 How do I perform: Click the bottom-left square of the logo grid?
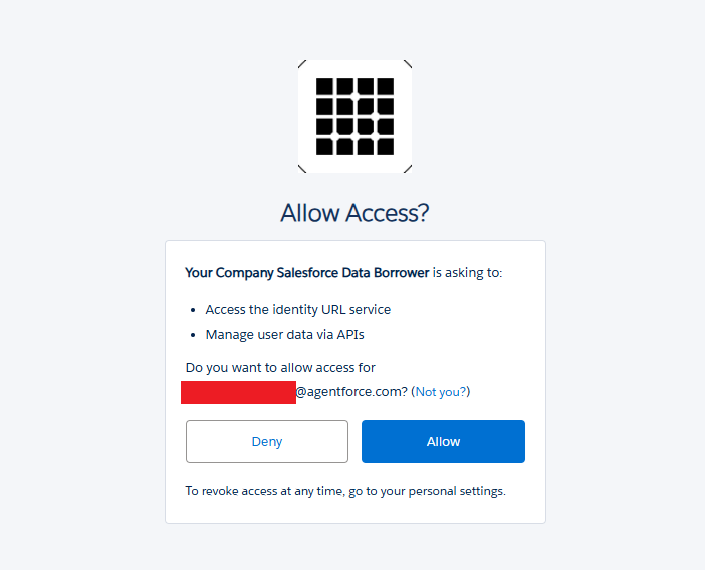(324, 147)
